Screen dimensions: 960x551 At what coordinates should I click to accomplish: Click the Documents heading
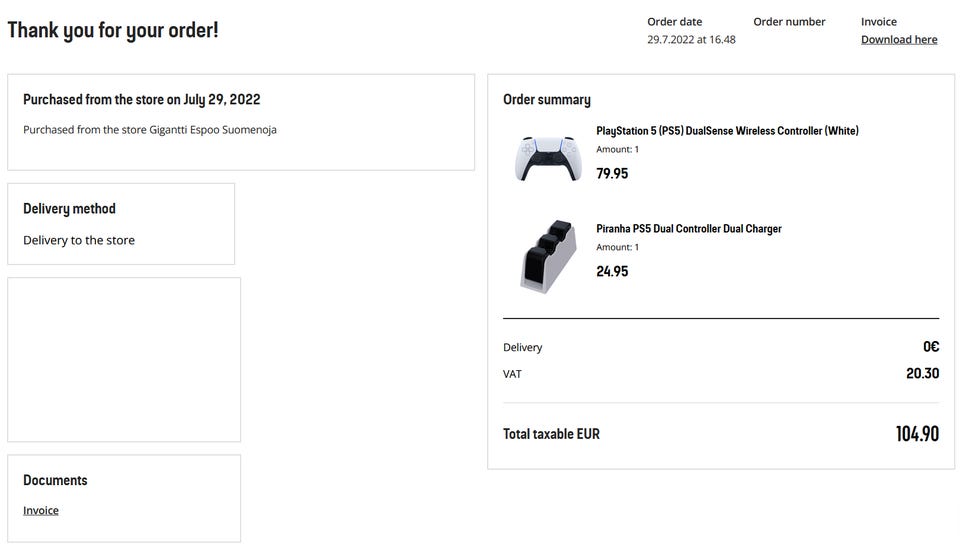55,481
